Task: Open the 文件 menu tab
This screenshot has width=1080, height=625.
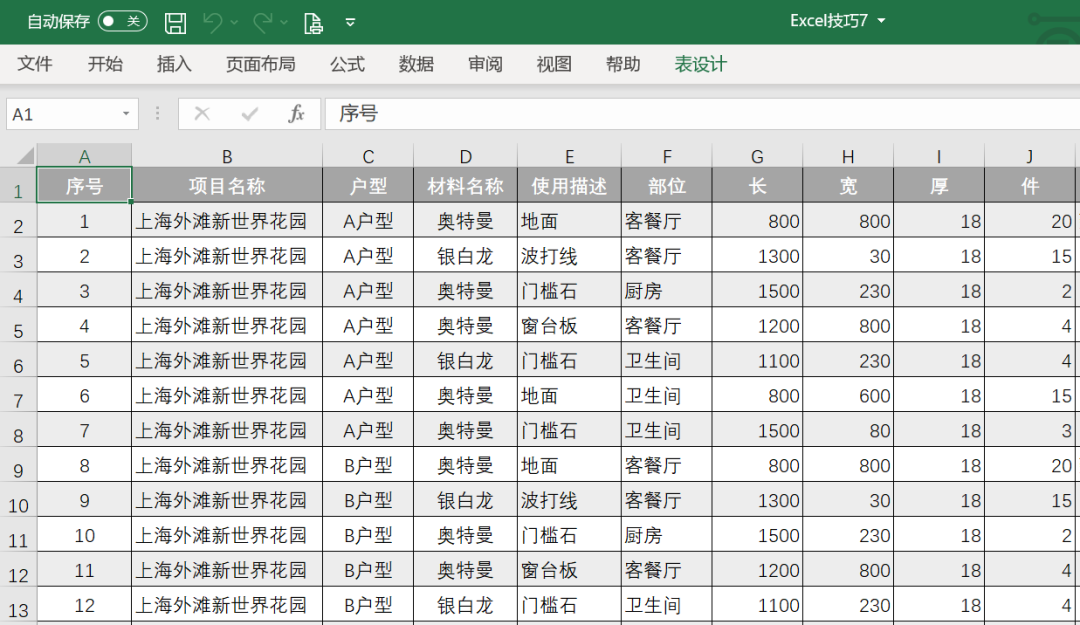Action: 35,64
